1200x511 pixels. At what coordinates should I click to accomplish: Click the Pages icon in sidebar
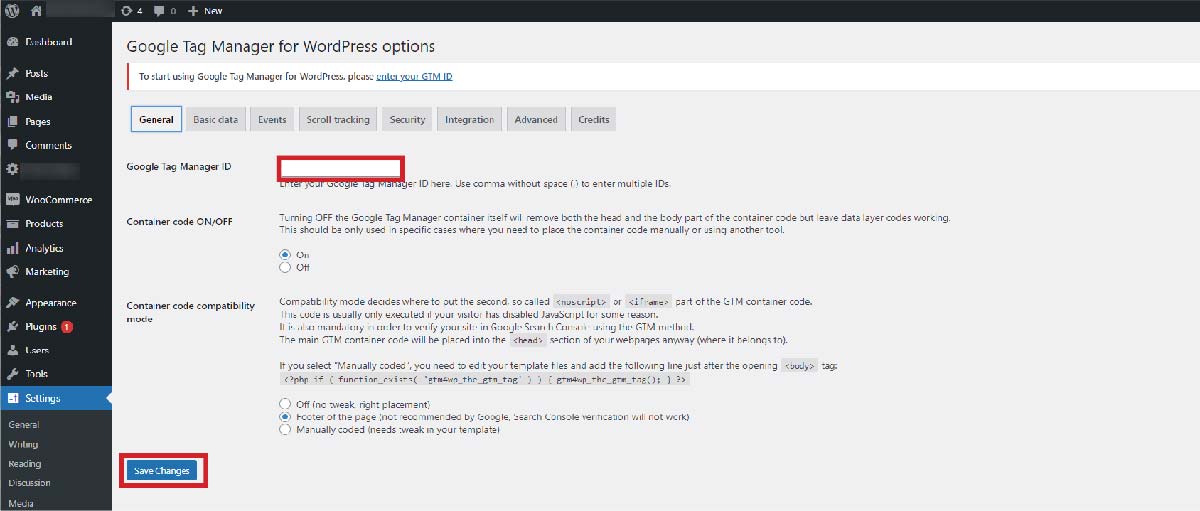point(12,122)
